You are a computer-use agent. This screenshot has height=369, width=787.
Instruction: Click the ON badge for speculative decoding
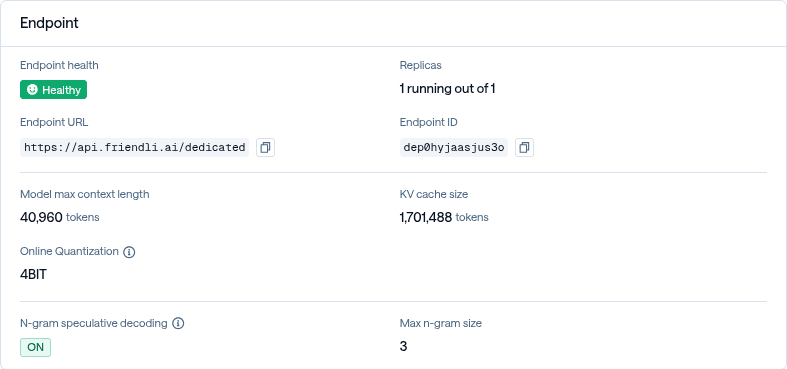pyautogui.click(x=35, y=347)
